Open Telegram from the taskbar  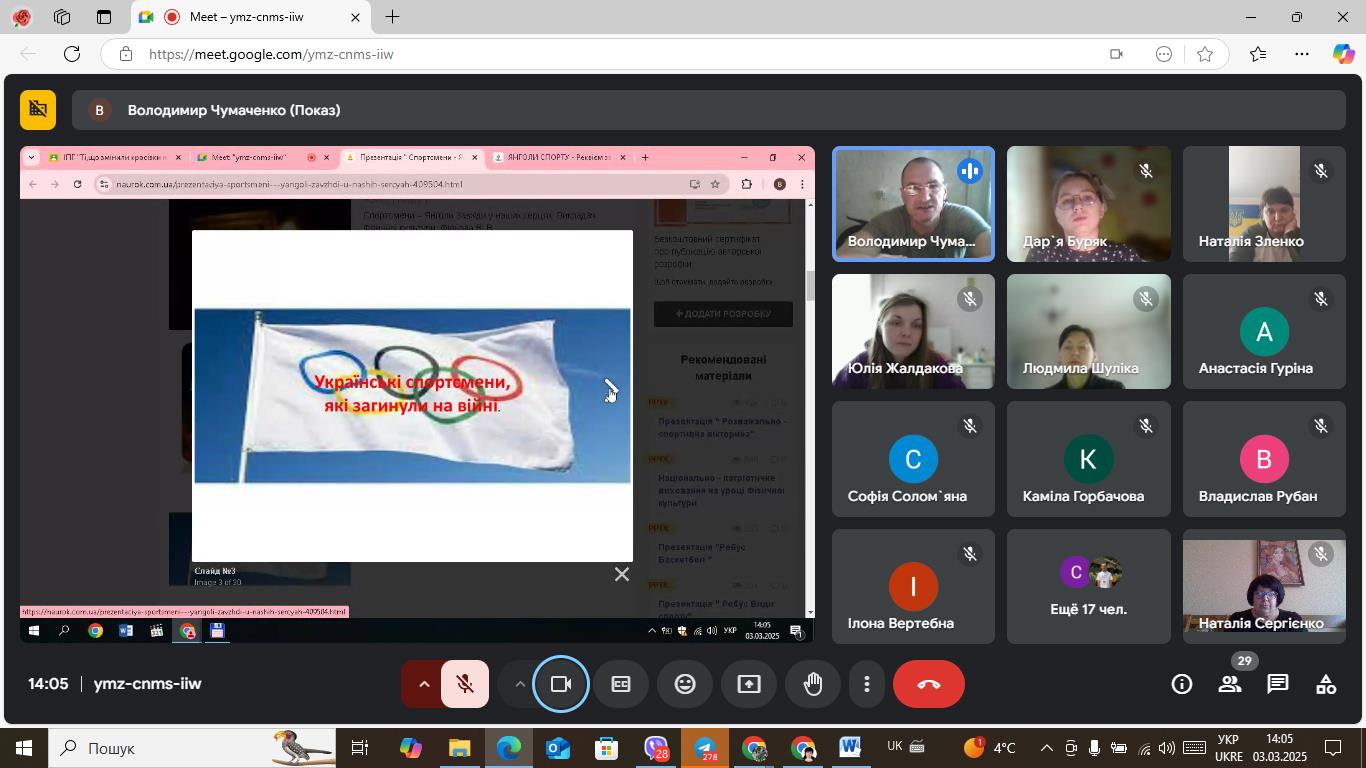click(x=705, y=748)
